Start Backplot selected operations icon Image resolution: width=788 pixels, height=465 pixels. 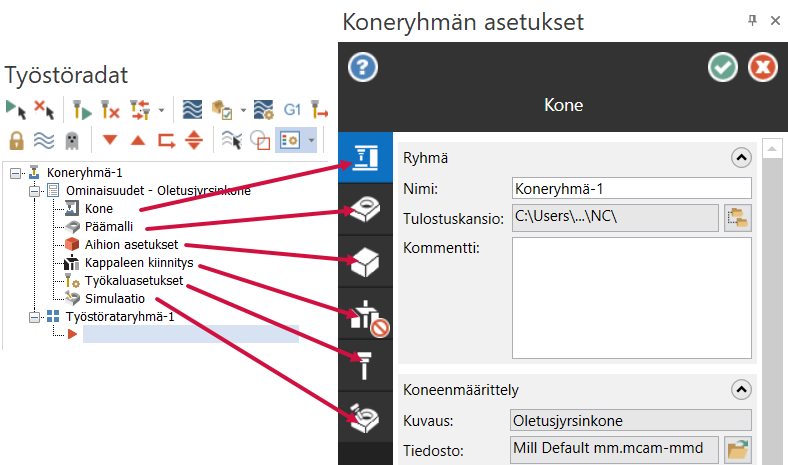point(192,109)
